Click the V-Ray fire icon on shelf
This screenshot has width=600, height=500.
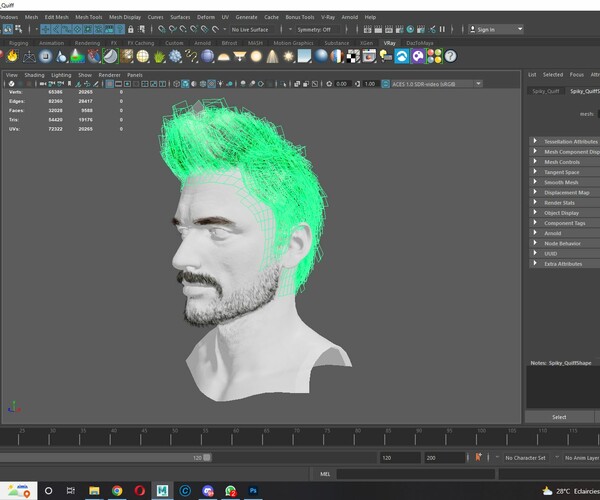coord(13,56)
